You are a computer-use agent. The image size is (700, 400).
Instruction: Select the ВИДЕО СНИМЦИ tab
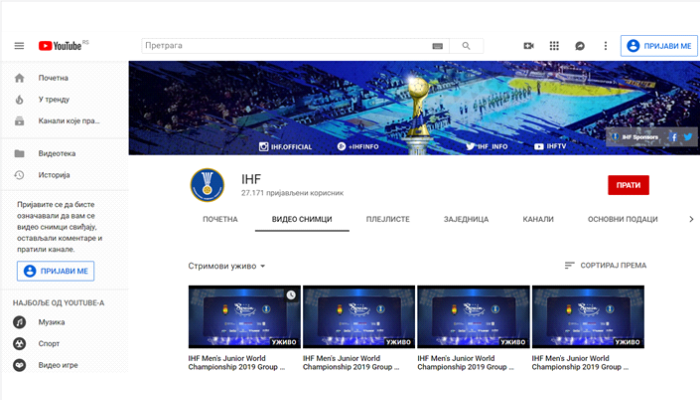[x=302, y=219]
